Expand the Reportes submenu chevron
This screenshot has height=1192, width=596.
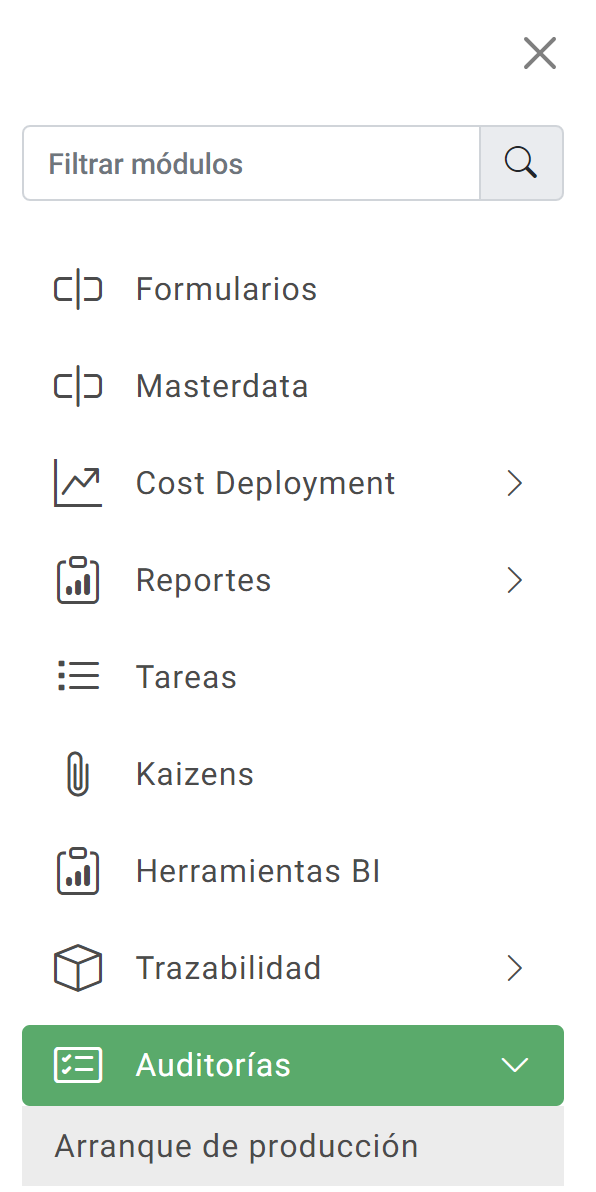(515, 580)
